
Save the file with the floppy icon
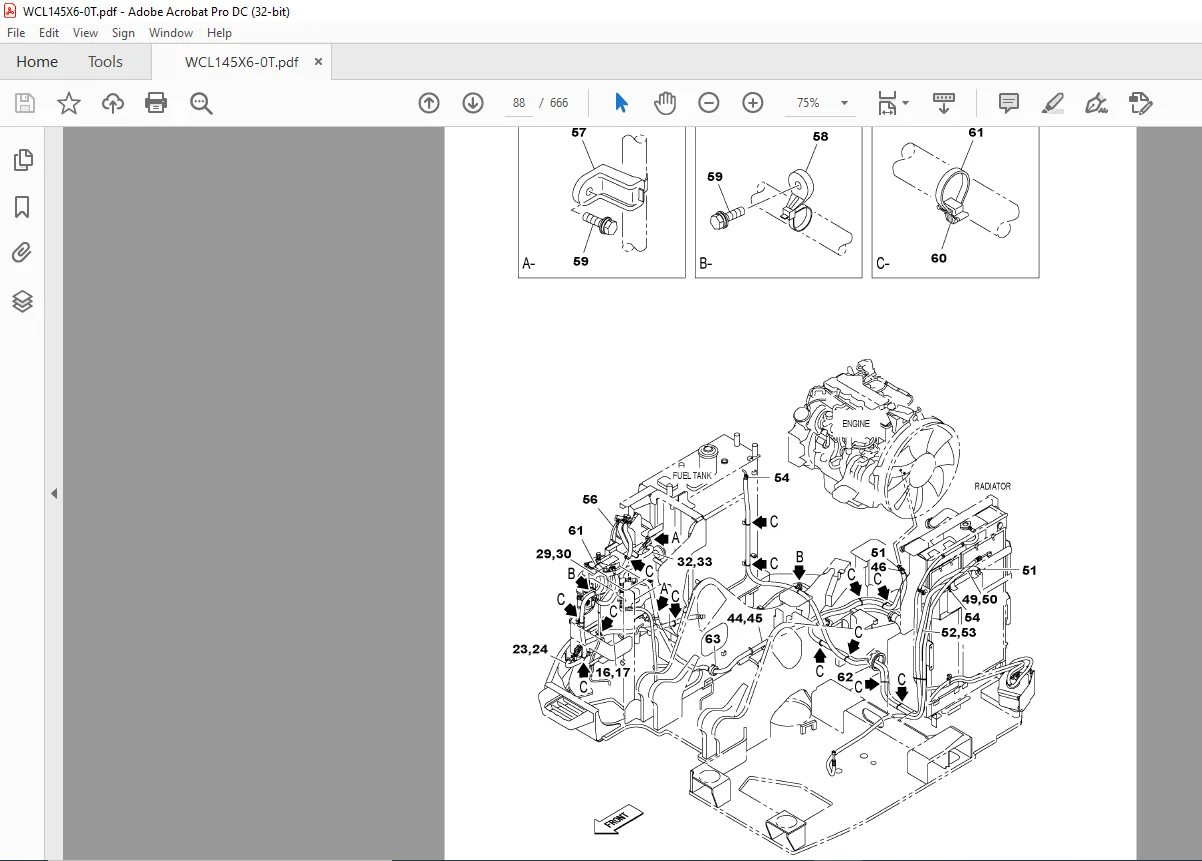coord(25,103)
